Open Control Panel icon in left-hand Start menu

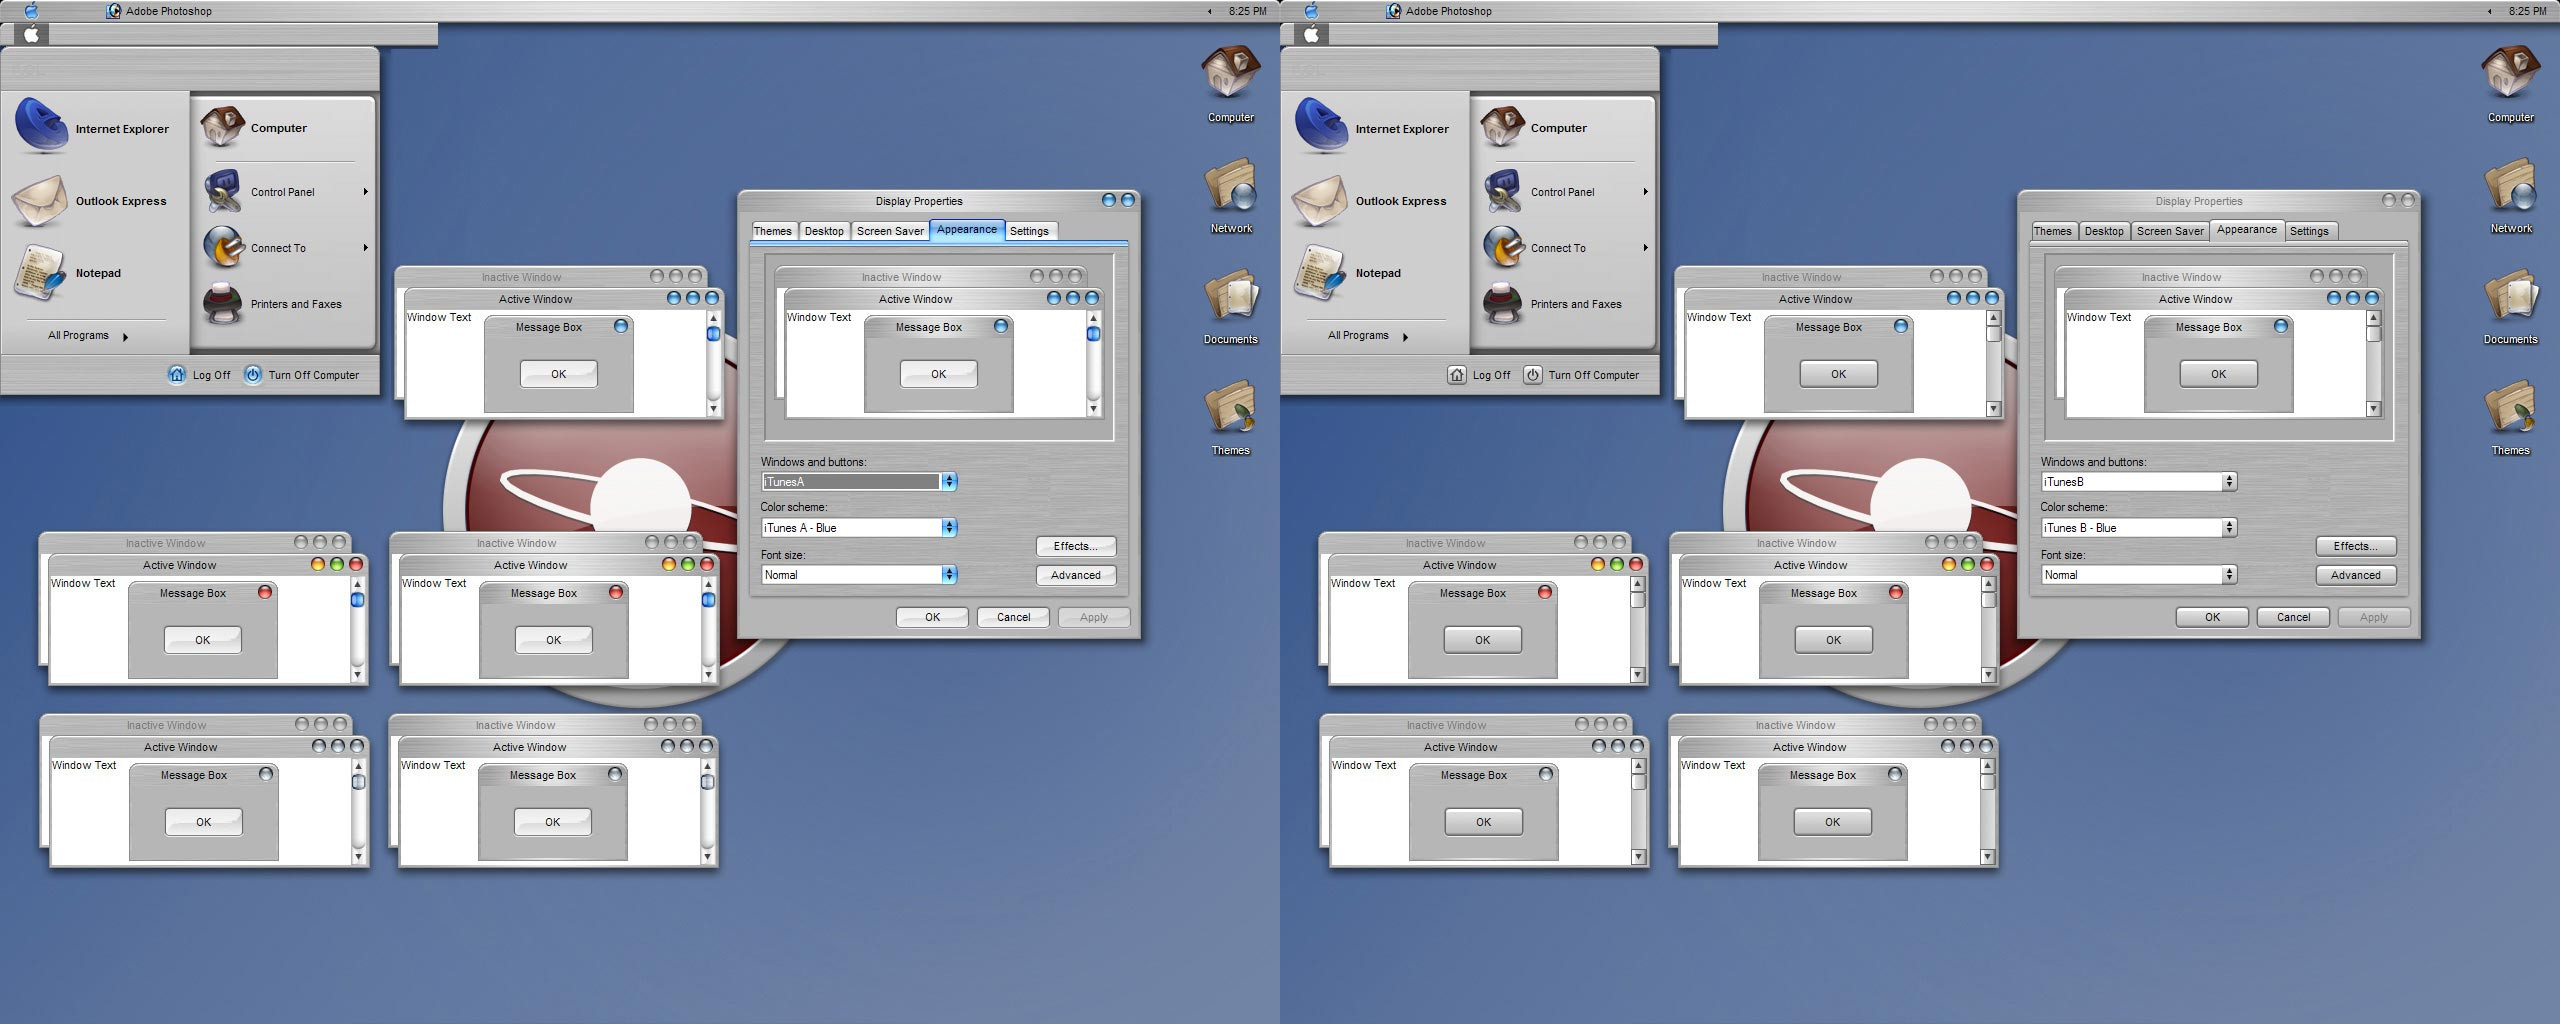click(x=222, y=191)
